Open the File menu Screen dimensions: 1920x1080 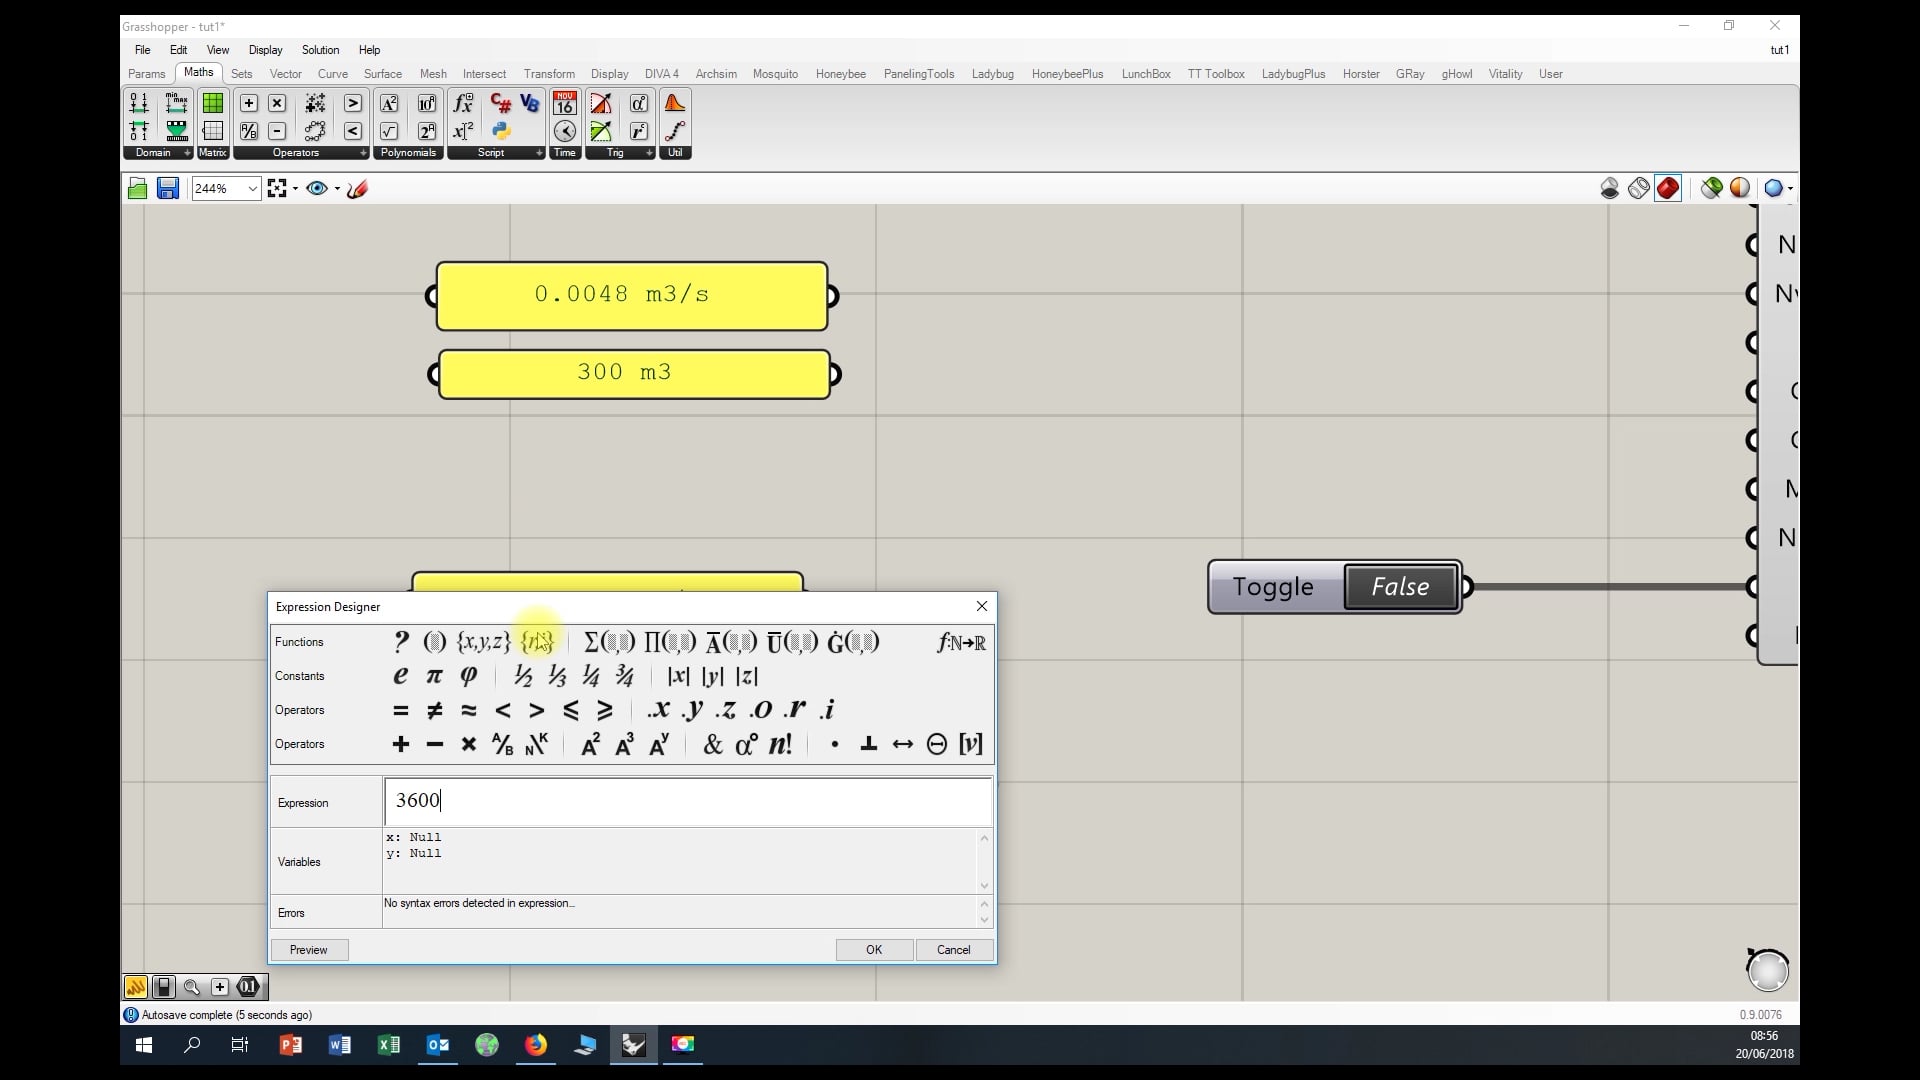tap(143, 50)
